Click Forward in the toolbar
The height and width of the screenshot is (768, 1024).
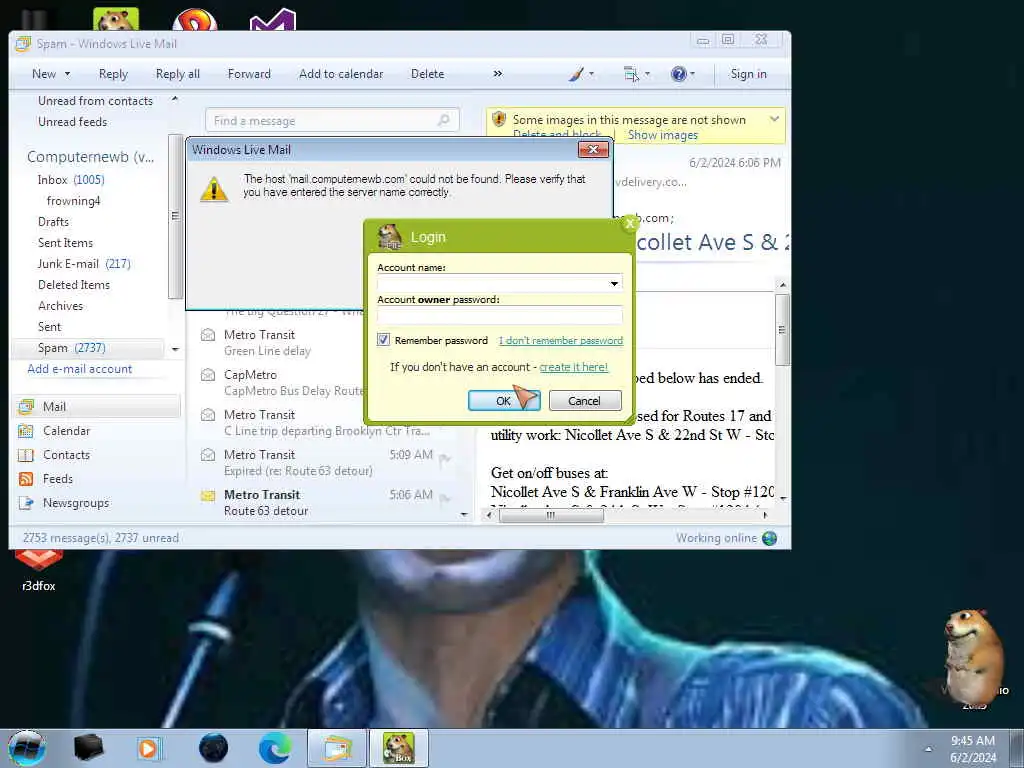249,74
